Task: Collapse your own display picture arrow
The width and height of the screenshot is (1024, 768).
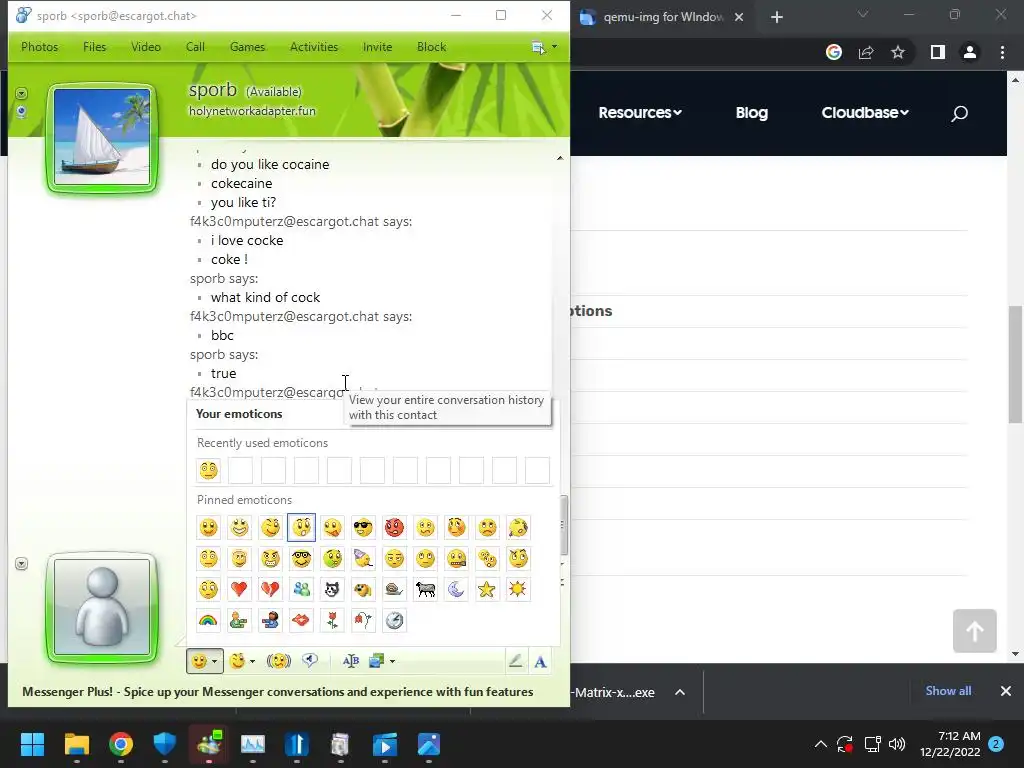Action: (22, 564)
